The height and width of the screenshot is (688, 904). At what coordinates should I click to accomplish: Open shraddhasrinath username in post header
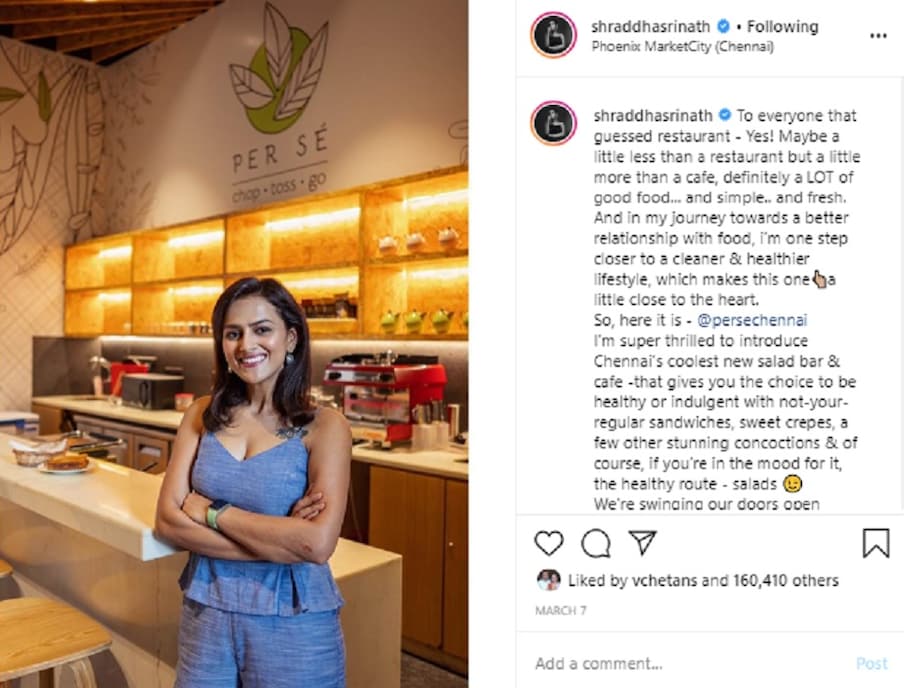650,27
